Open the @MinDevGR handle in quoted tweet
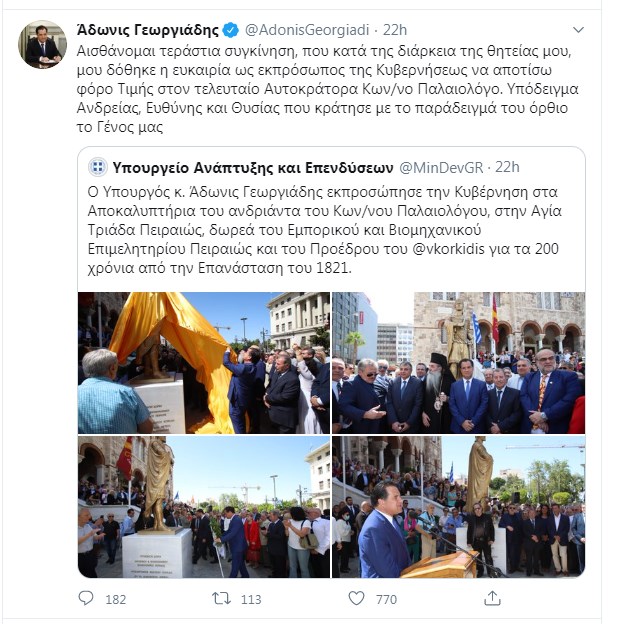Screen dimensions: 631x624 tap(441, 167)
